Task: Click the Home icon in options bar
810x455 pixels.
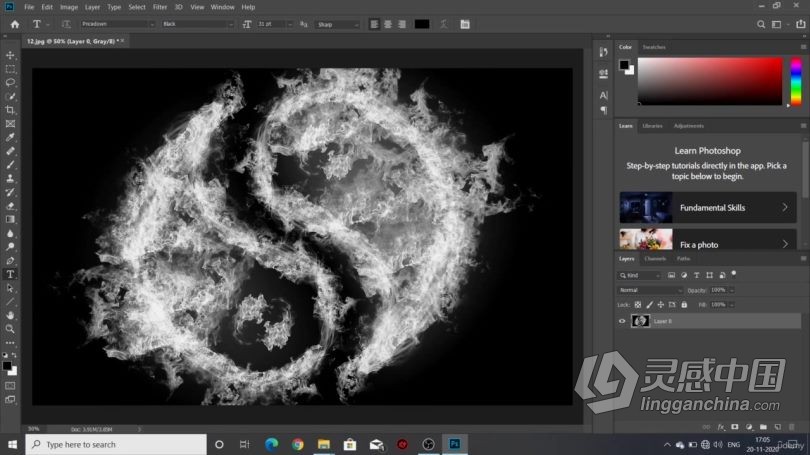Action: [14, 23]
